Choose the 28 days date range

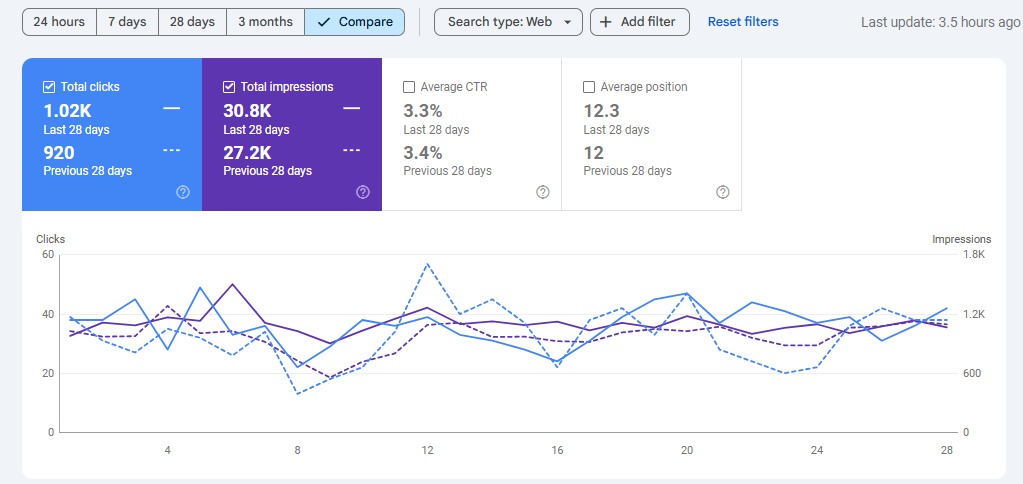click(x=192, y=22)
